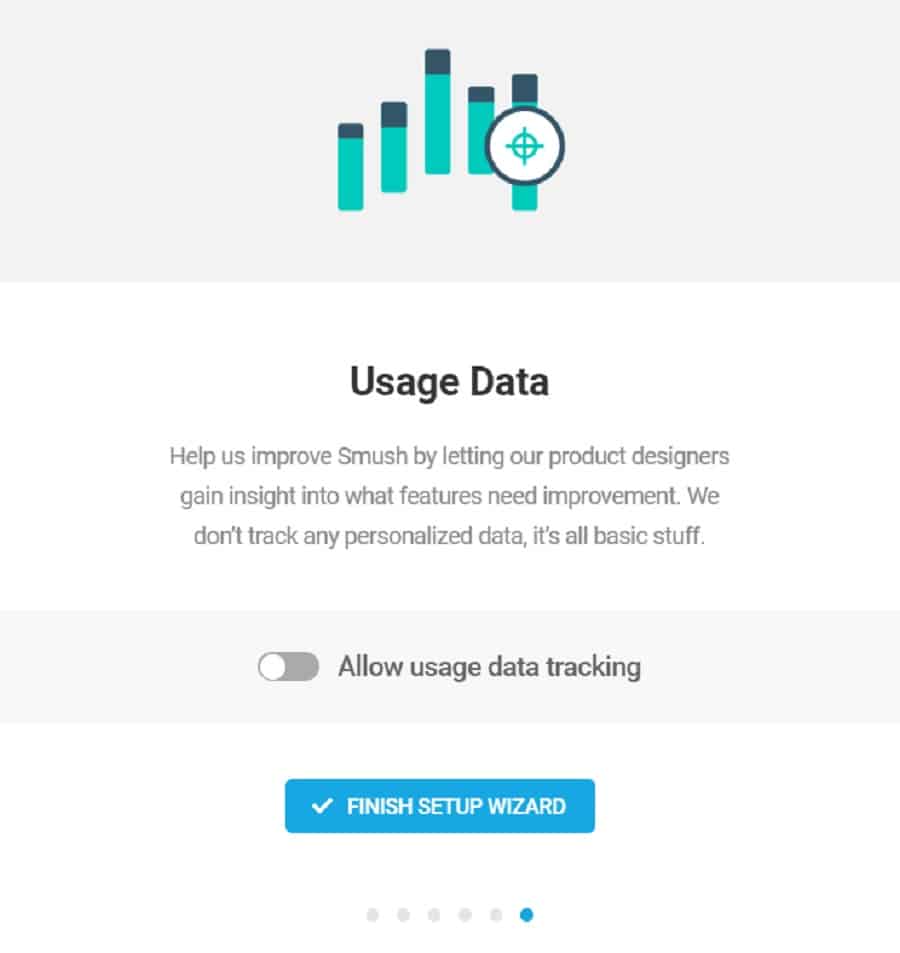This screenshot has width=900, height=953.
Task: Click the 'personalized data' description line
Action: click(x=449, y=535)
